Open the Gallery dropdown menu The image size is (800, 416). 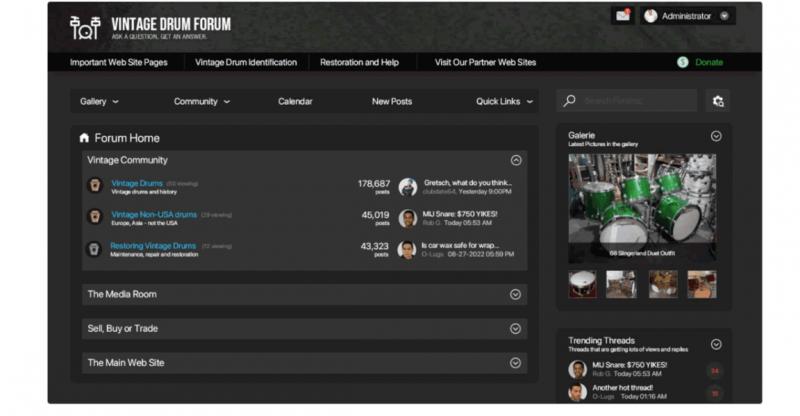pyautogui.click(x=99, y=101)
